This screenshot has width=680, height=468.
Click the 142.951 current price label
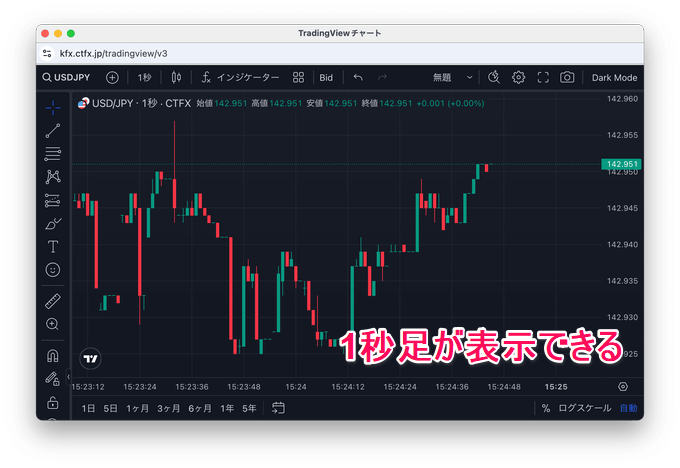click(621, 164)
